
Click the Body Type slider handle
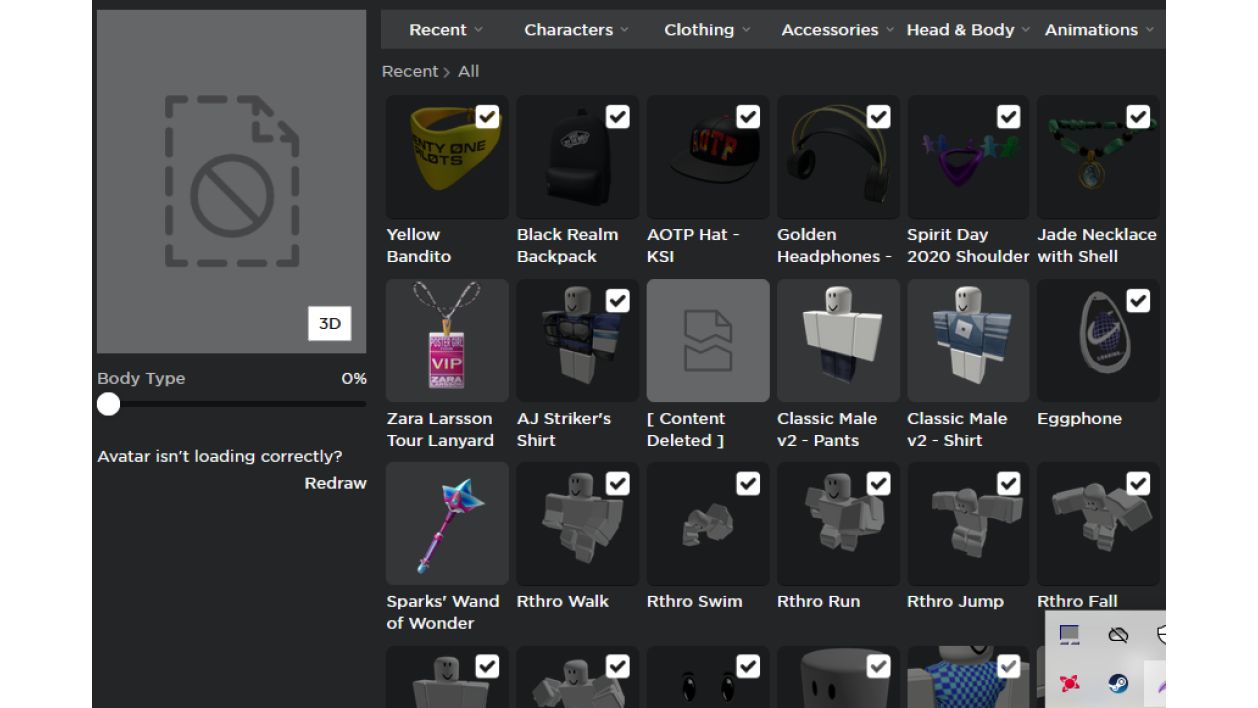pyautogui.click(x=109, y=404)
